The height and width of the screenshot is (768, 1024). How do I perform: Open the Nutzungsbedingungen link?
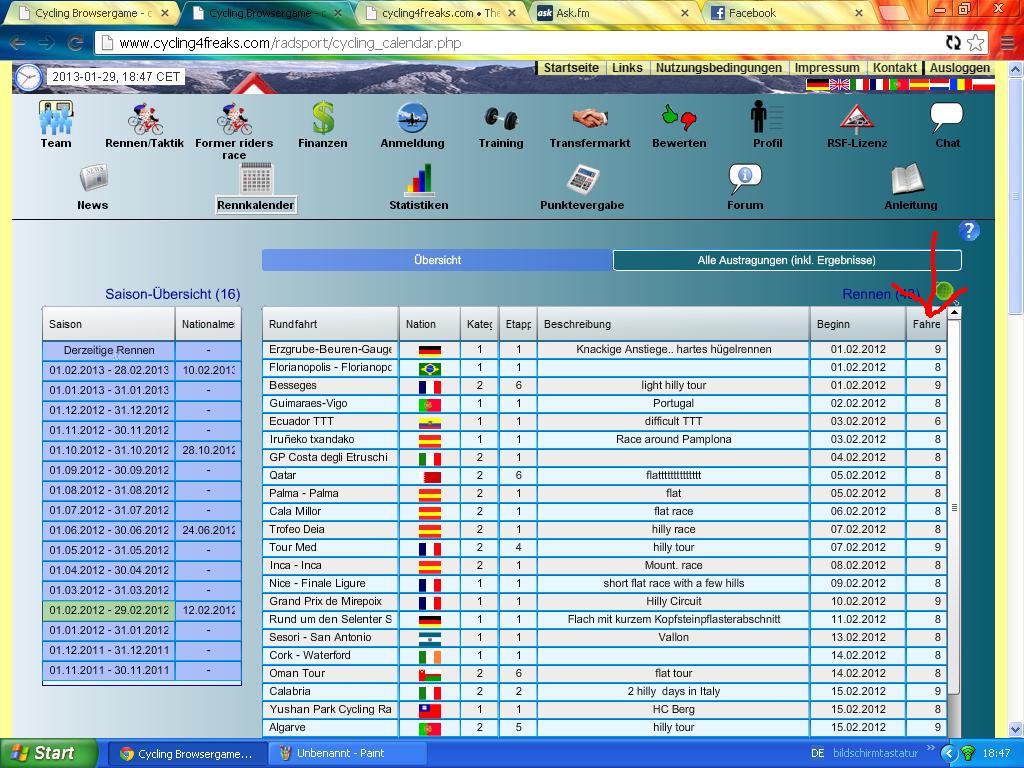718,68
